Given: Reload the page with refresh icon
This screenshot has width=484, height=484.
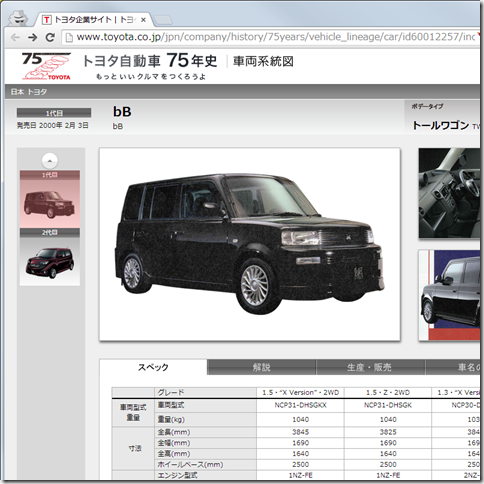Looking at the screenshot, I should click(x=50, y=37).
